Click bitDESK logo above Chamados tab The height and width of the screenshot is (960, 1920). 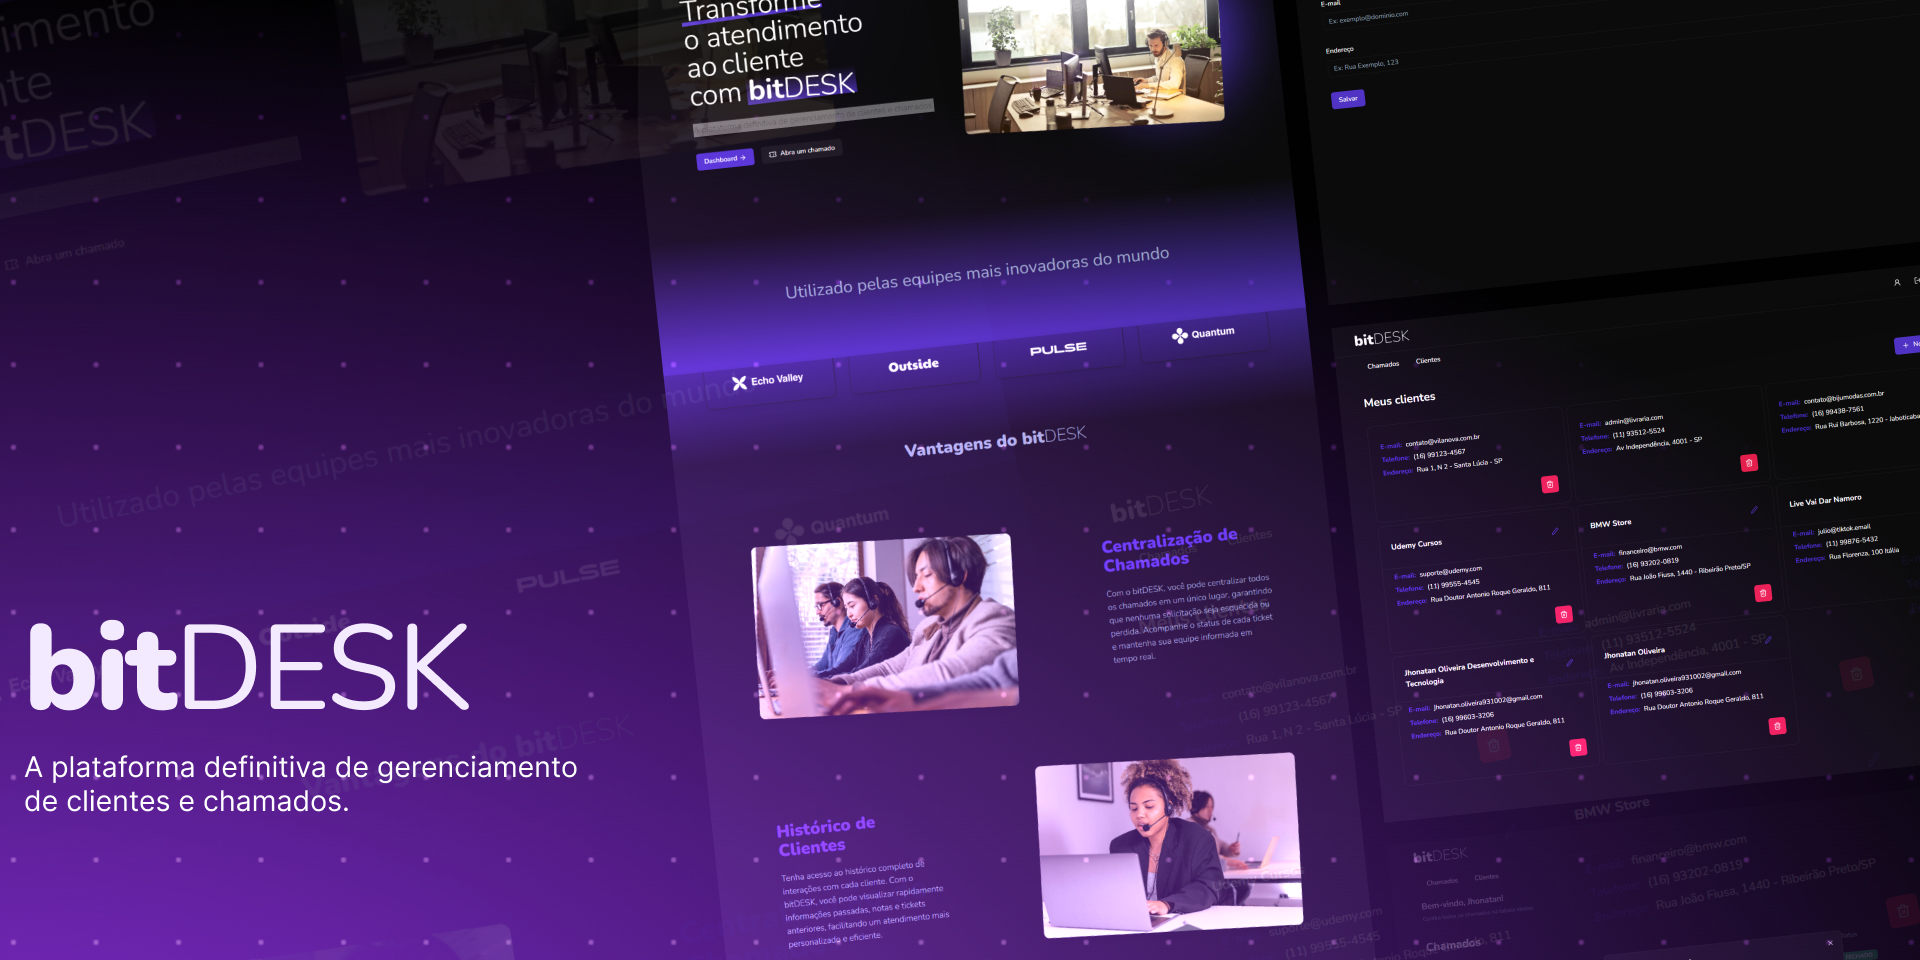click(1382, 338)
